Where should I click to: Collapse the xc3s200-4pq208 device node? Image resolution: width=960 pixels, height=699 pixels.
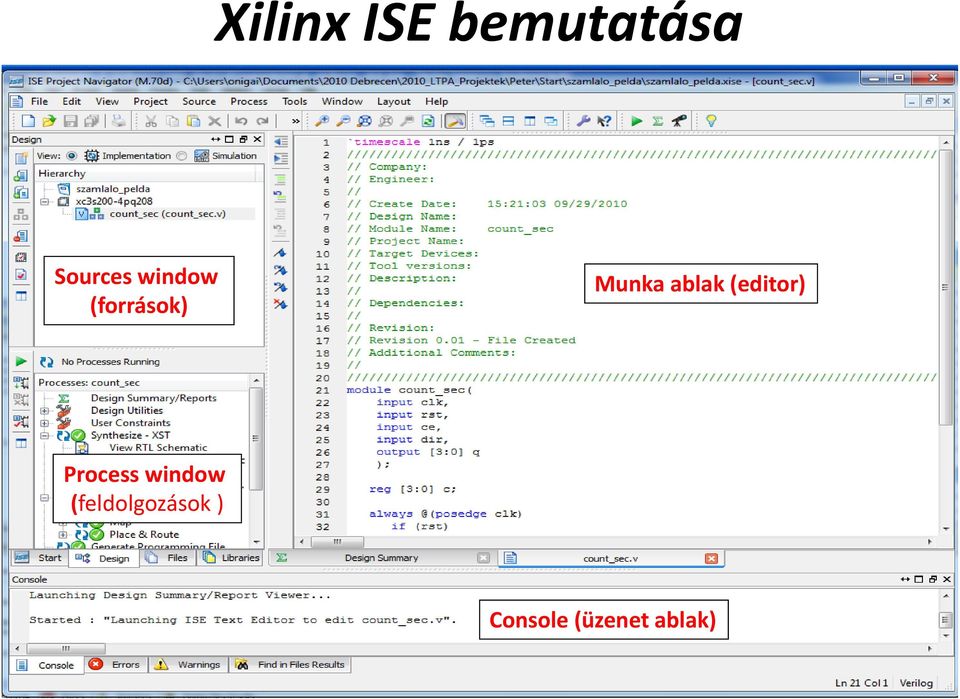[x=45, y=201]
